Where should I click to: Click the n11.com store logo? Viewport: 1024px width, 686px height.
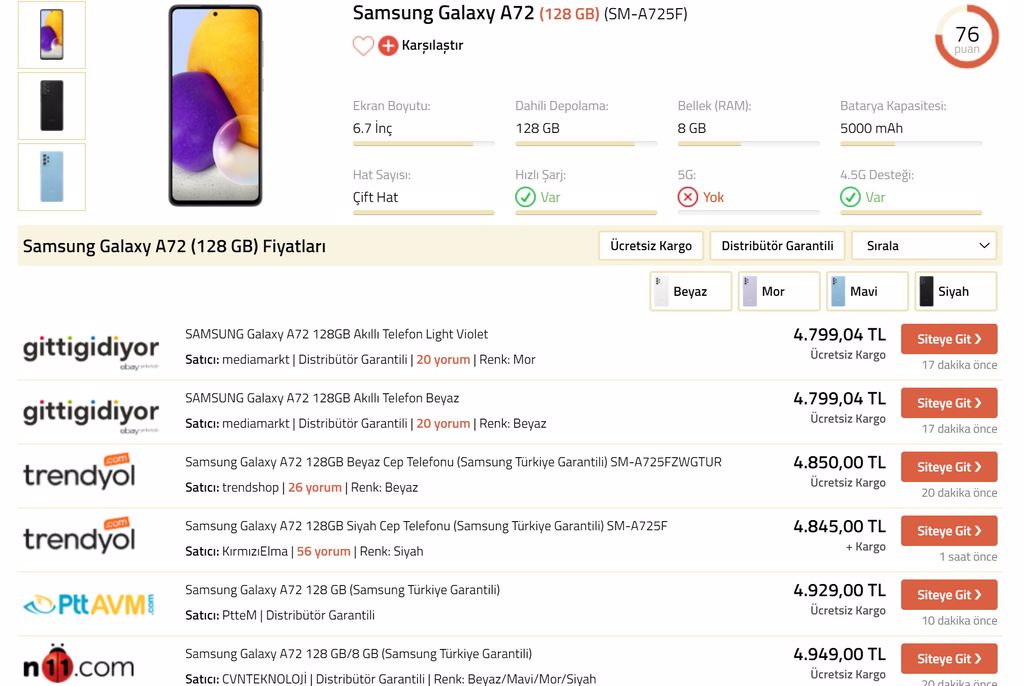(78, 664)
